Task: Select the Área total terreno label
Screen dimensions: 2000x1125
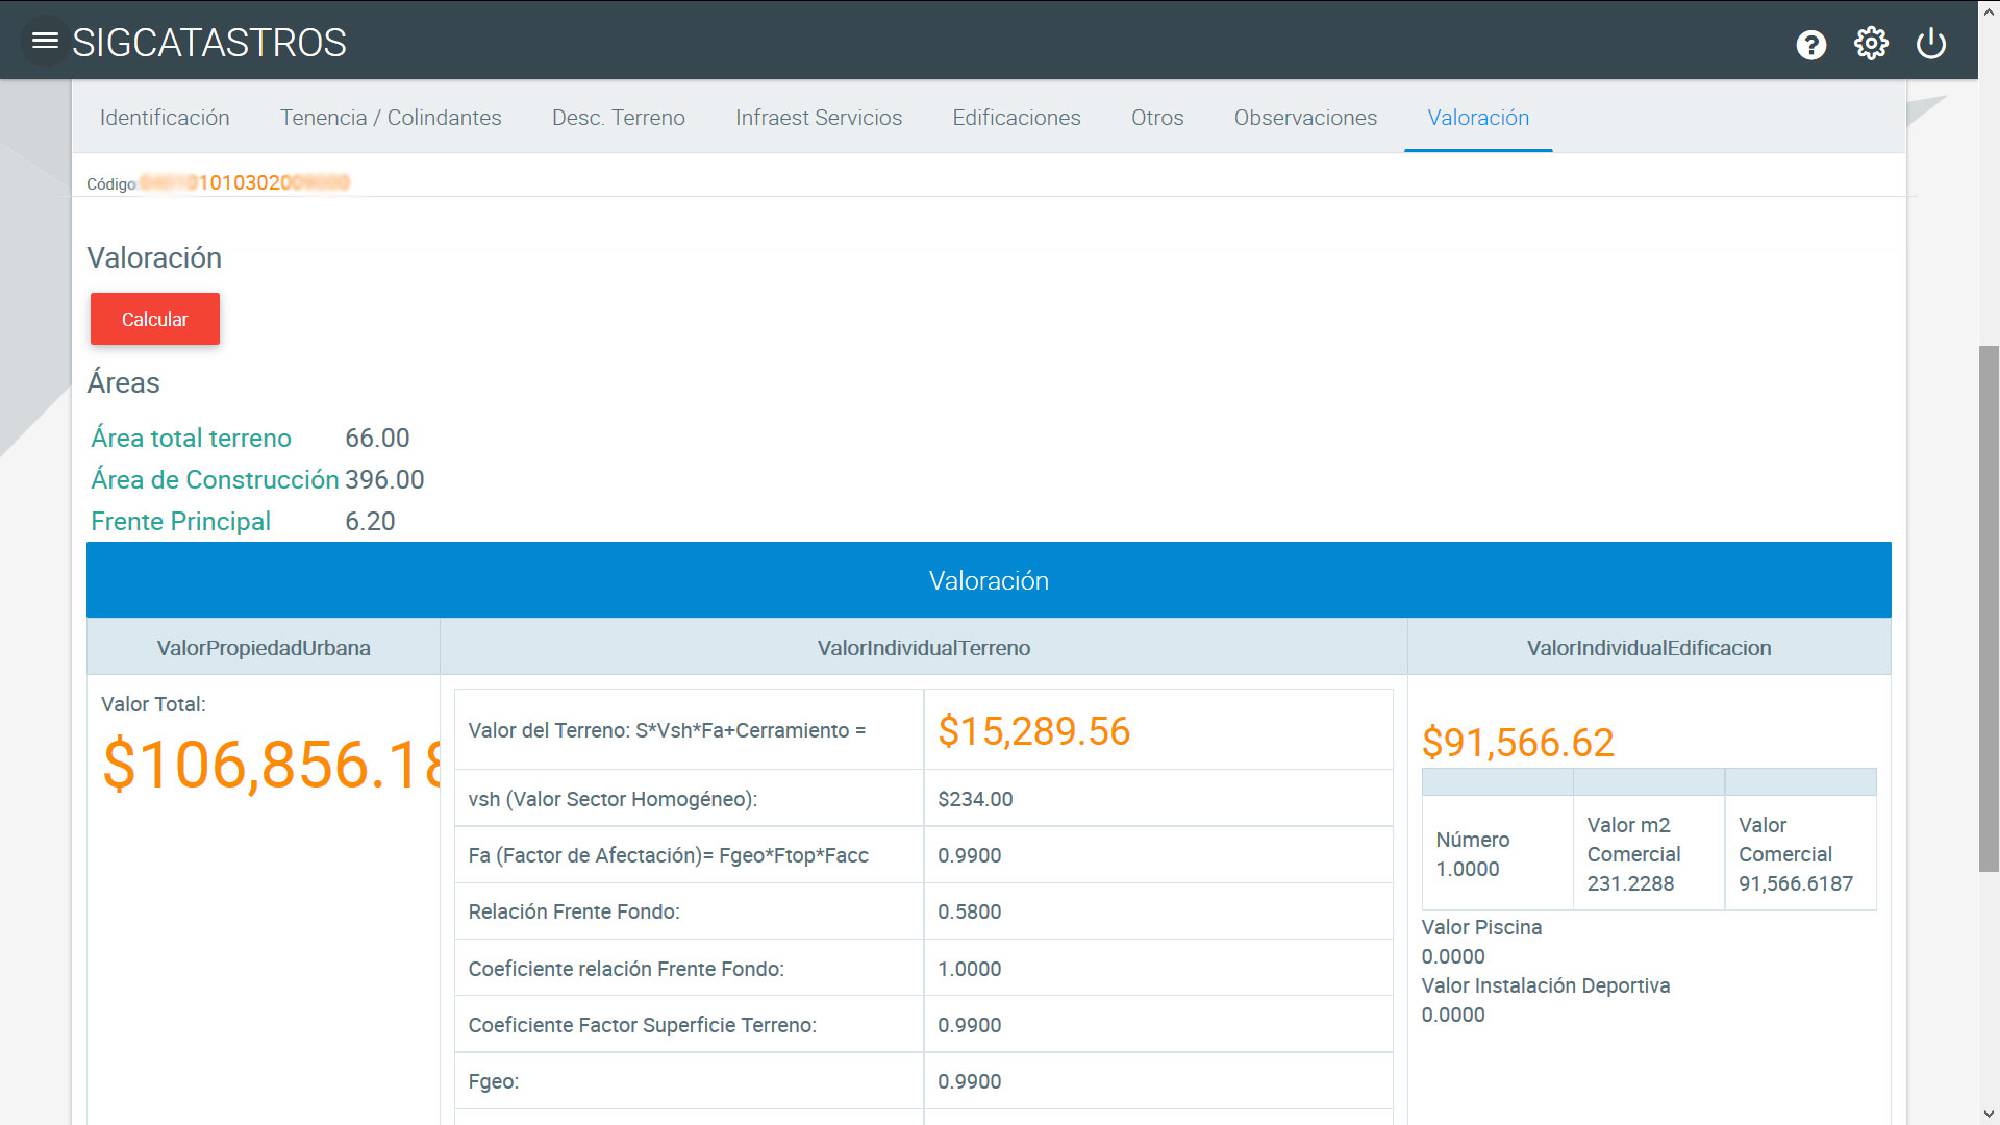Action: (191, 438)
